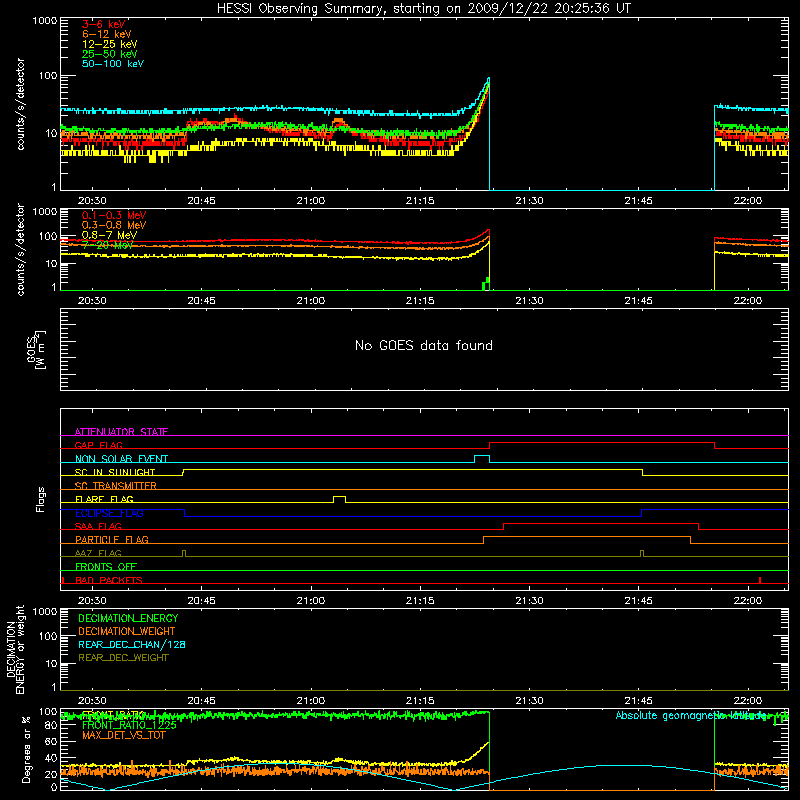Click the 21:30 tick label under top plot
The width and height of the screenshot is (800, 800).
pyautogui.click(x=529, y=201)
